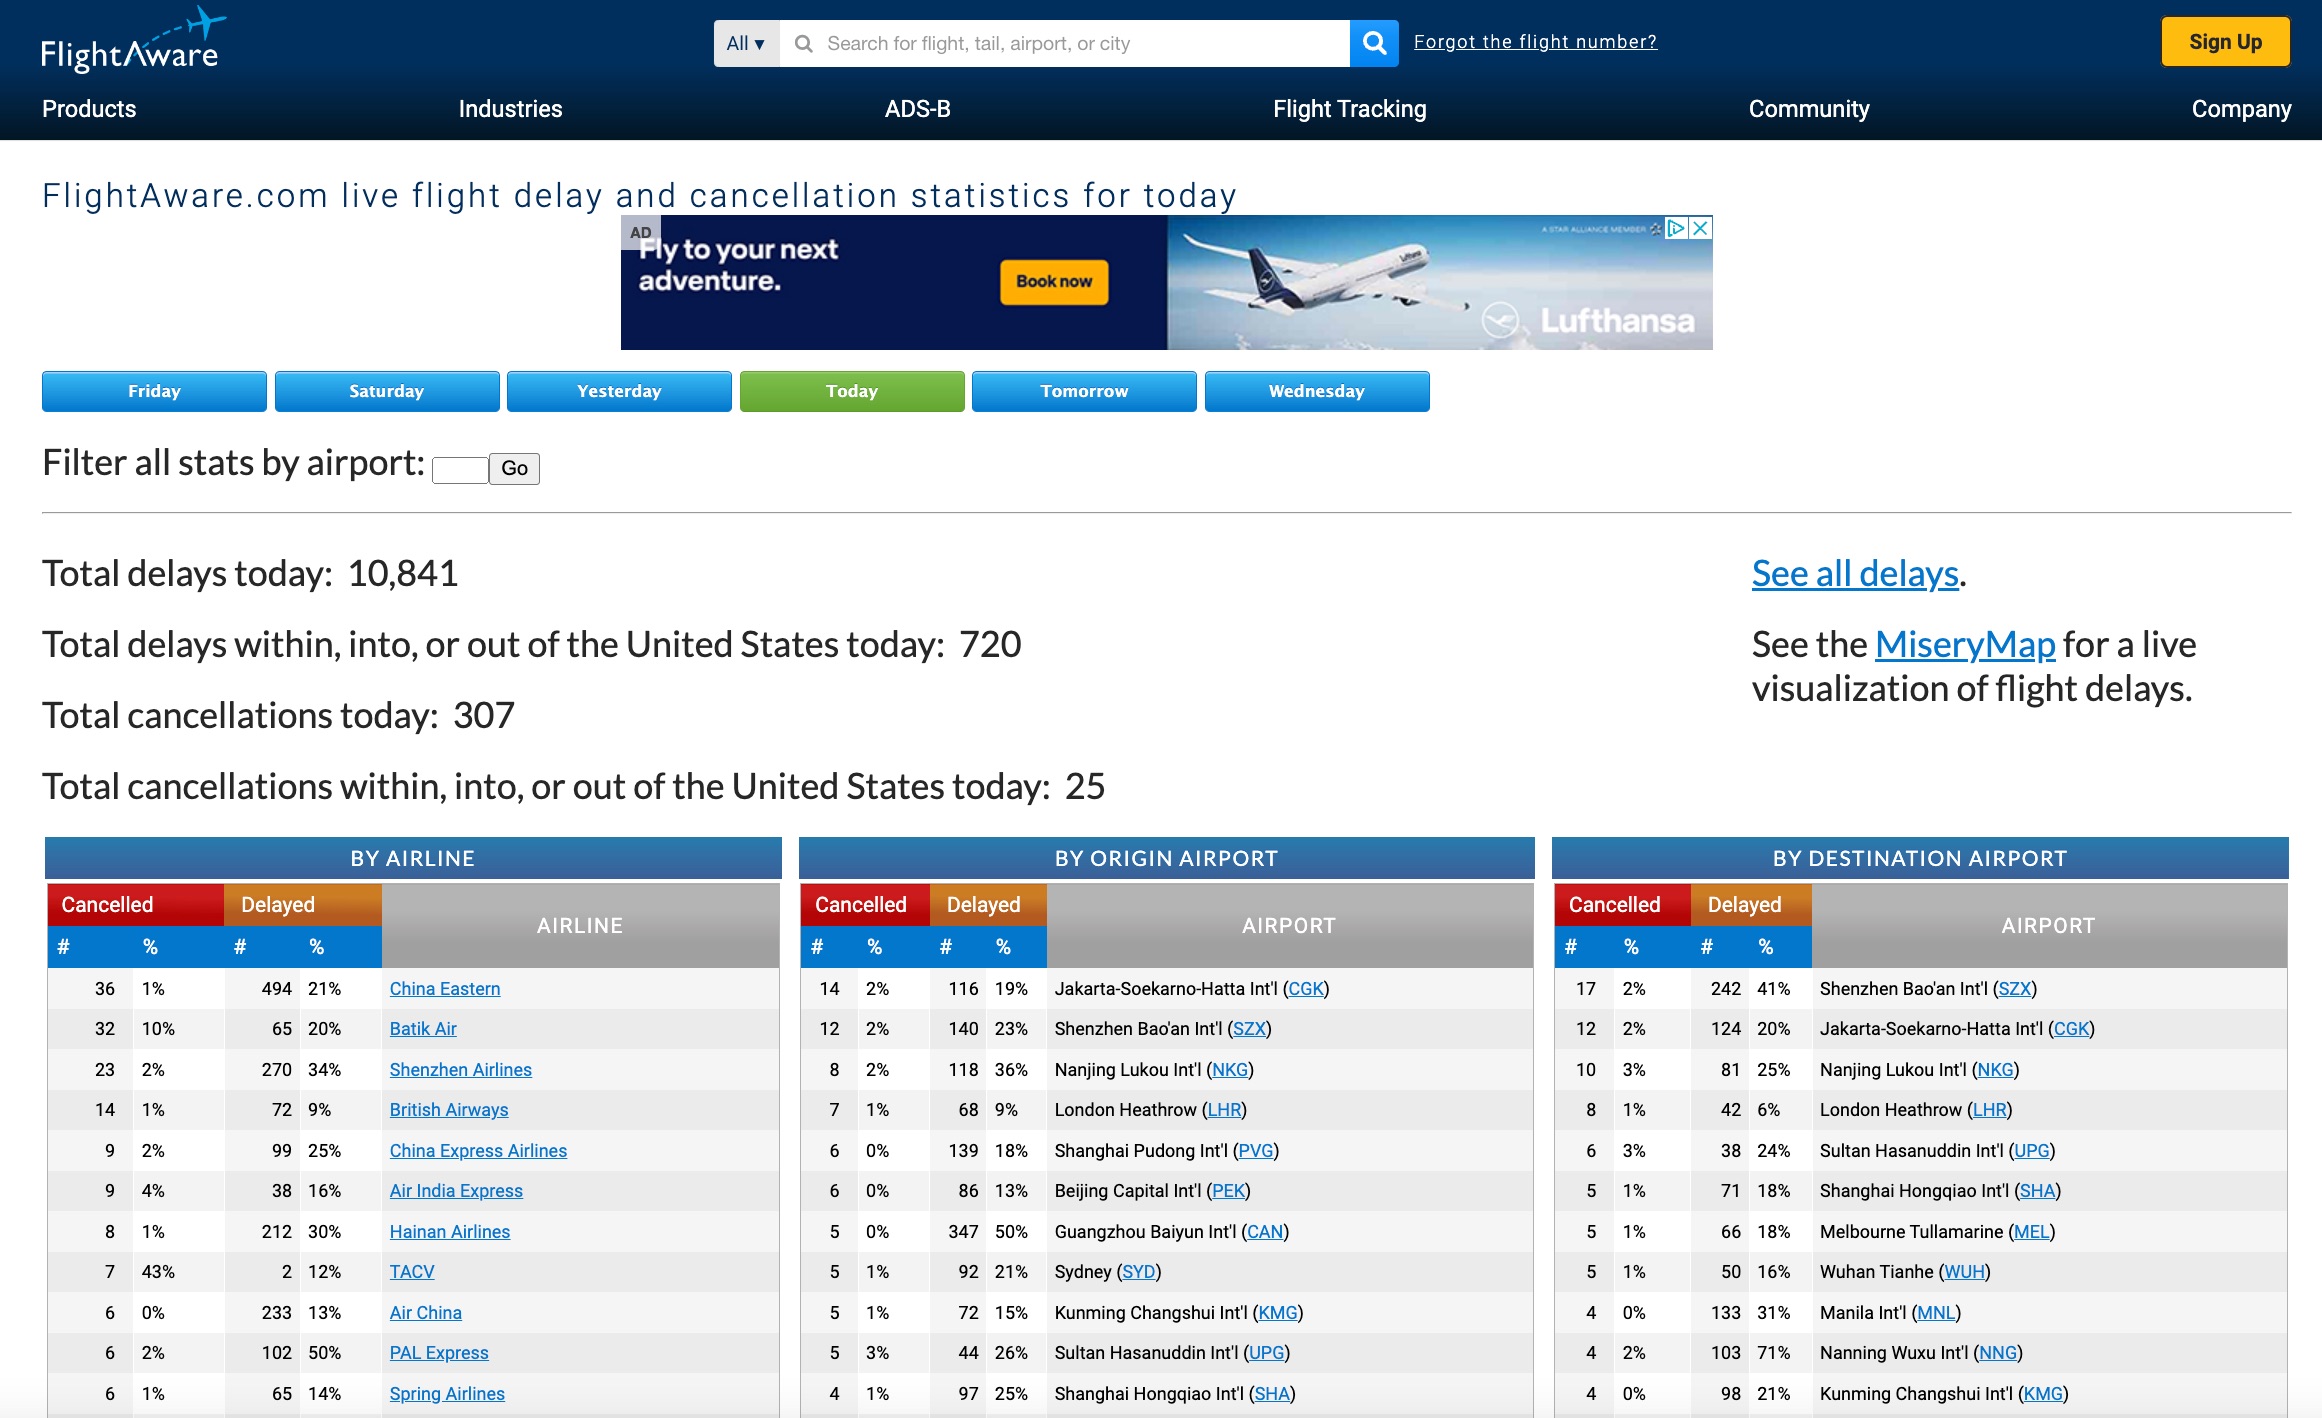Click the Sign Up button
The width and height of the screenshot is (2322, 1418).
pyautogui.click(x=2224, y=42)
